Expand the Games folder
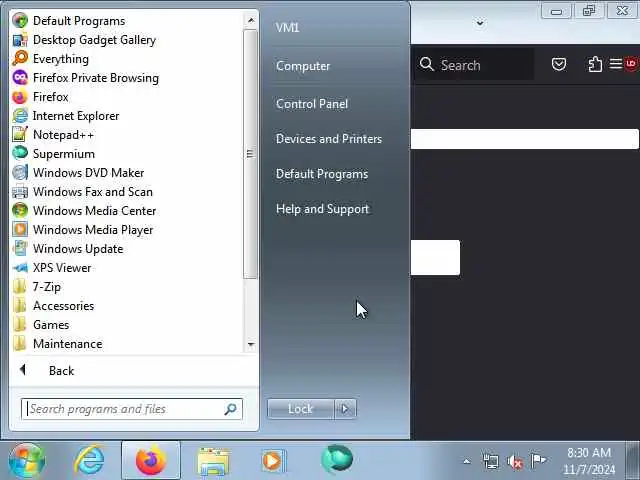The image size is (640, 480). coord(40,324)
